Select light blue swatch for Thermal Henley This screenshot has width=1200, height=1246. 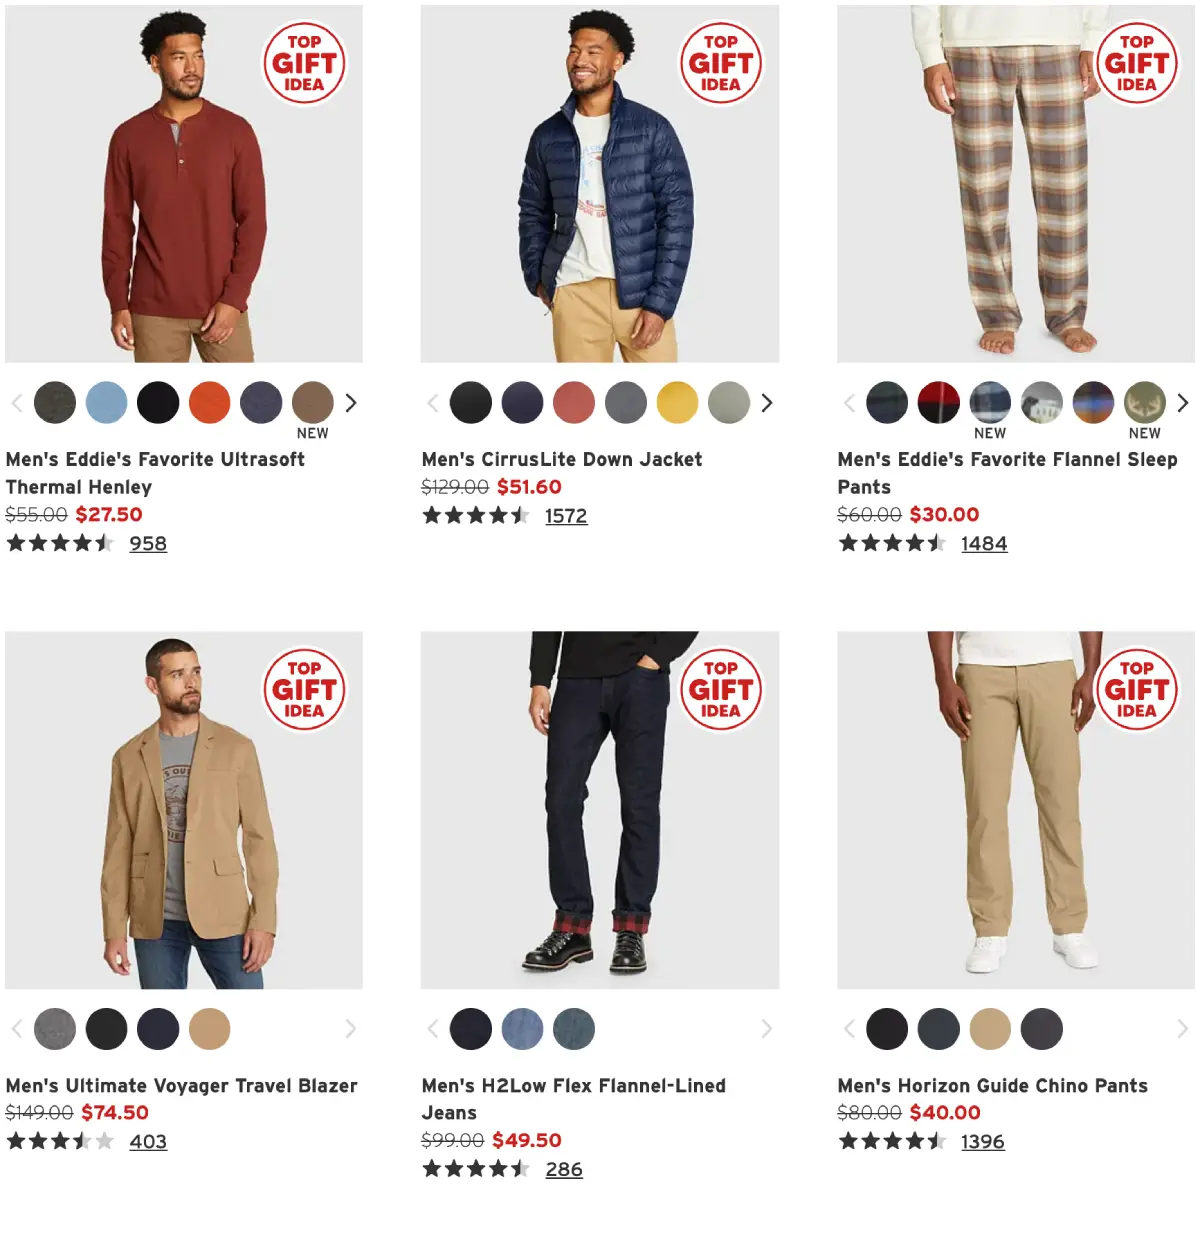(107, 403)
